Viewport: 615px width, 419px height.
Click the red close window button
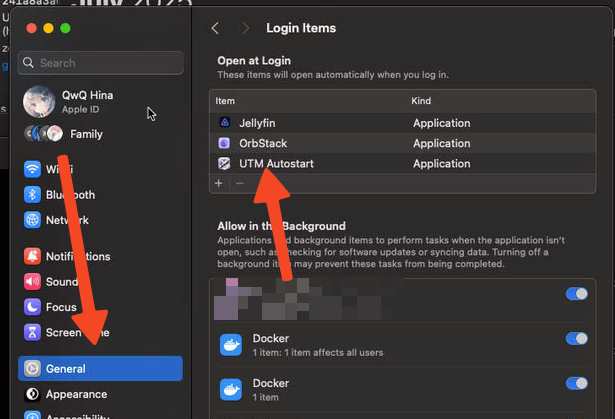pyautogui.click(x=31, y=28)
